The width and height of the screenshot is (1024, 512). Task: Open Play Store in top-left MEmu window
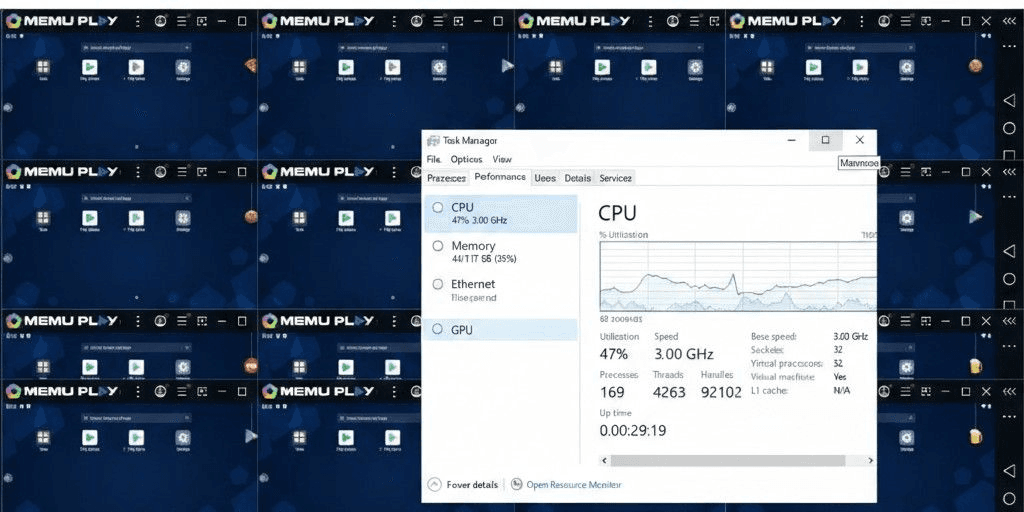click(x=89, y=67)
